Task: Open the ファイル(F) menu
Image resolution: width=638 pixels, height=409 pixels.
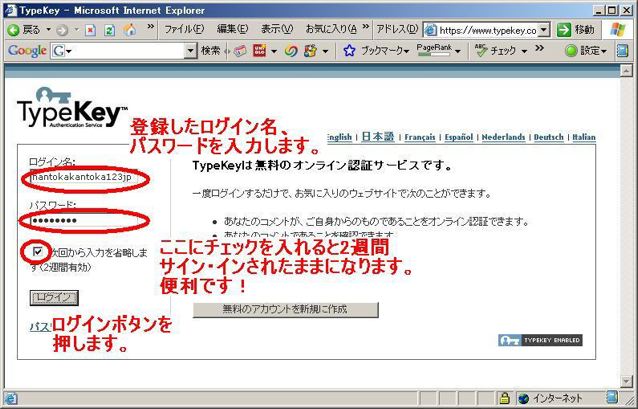Action: click(184, 29)
